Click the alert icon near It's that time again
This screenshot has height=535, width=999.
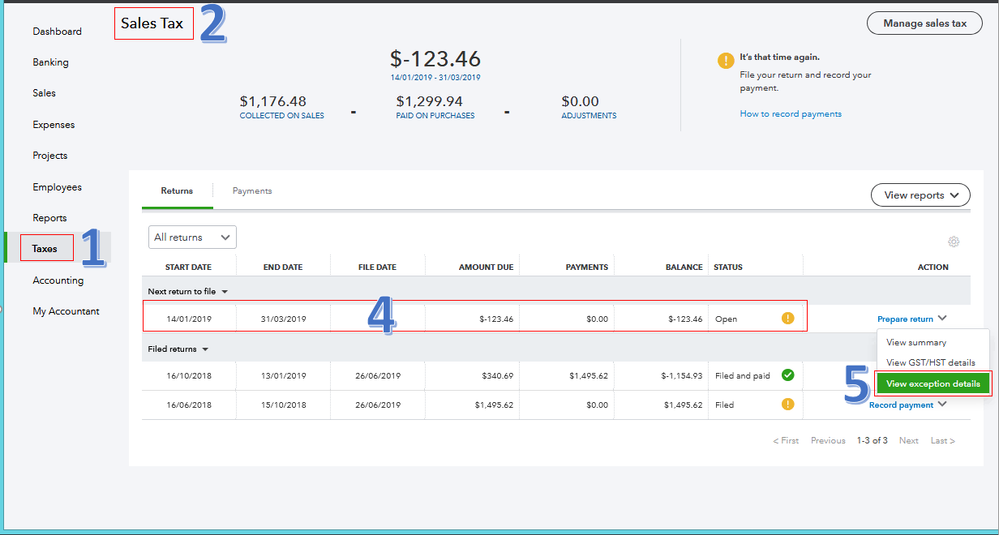pos(726,61)
